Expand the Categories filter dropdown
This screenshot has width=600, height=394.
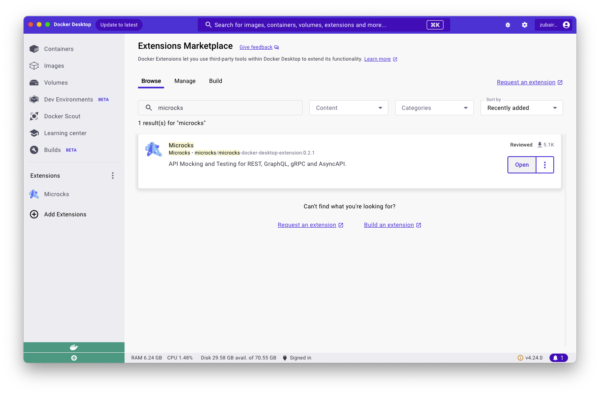[434, 108]
